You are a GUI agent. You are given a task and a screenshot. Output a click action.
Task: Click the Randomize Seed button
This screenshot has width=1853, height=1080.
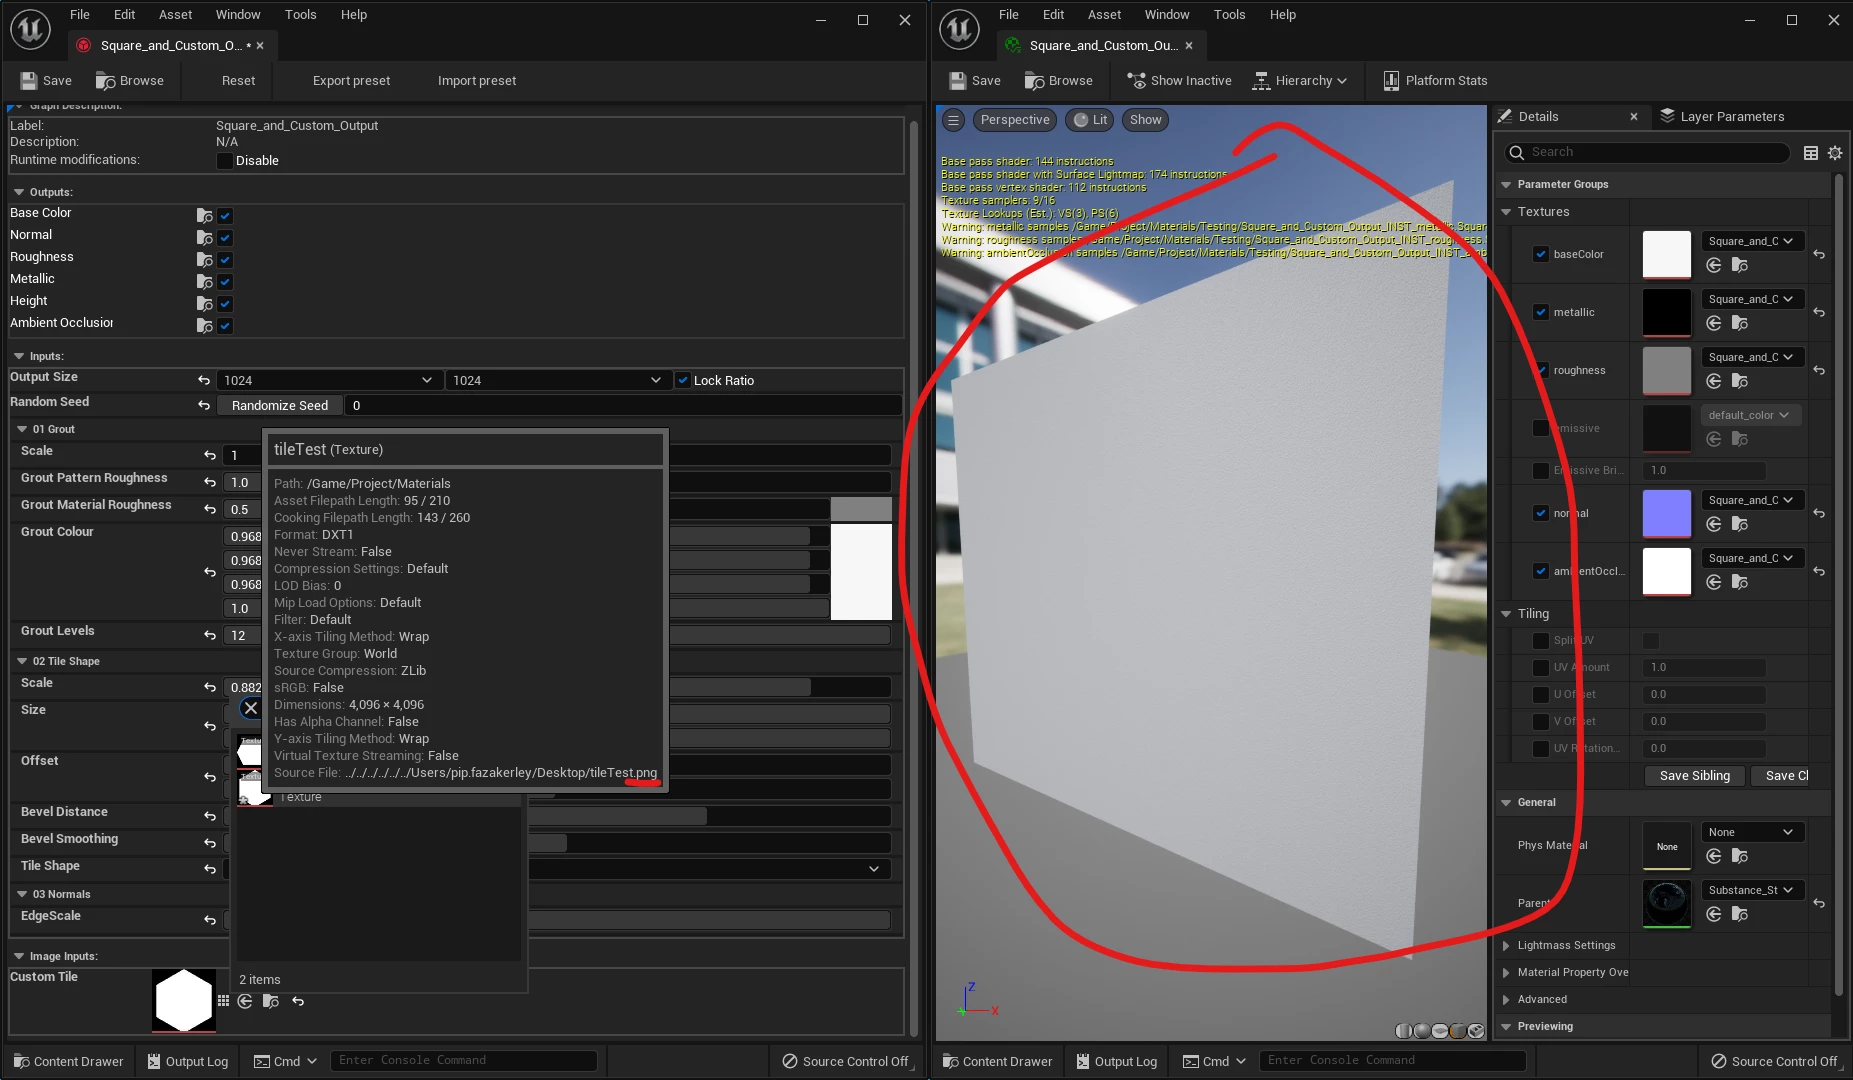[280, 405]
